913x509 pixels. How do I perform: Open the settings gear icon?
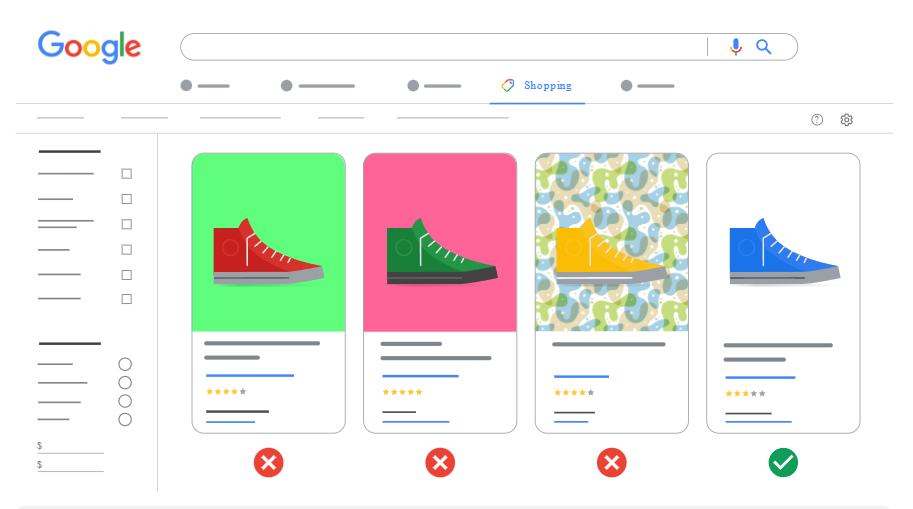coord(846,120)
